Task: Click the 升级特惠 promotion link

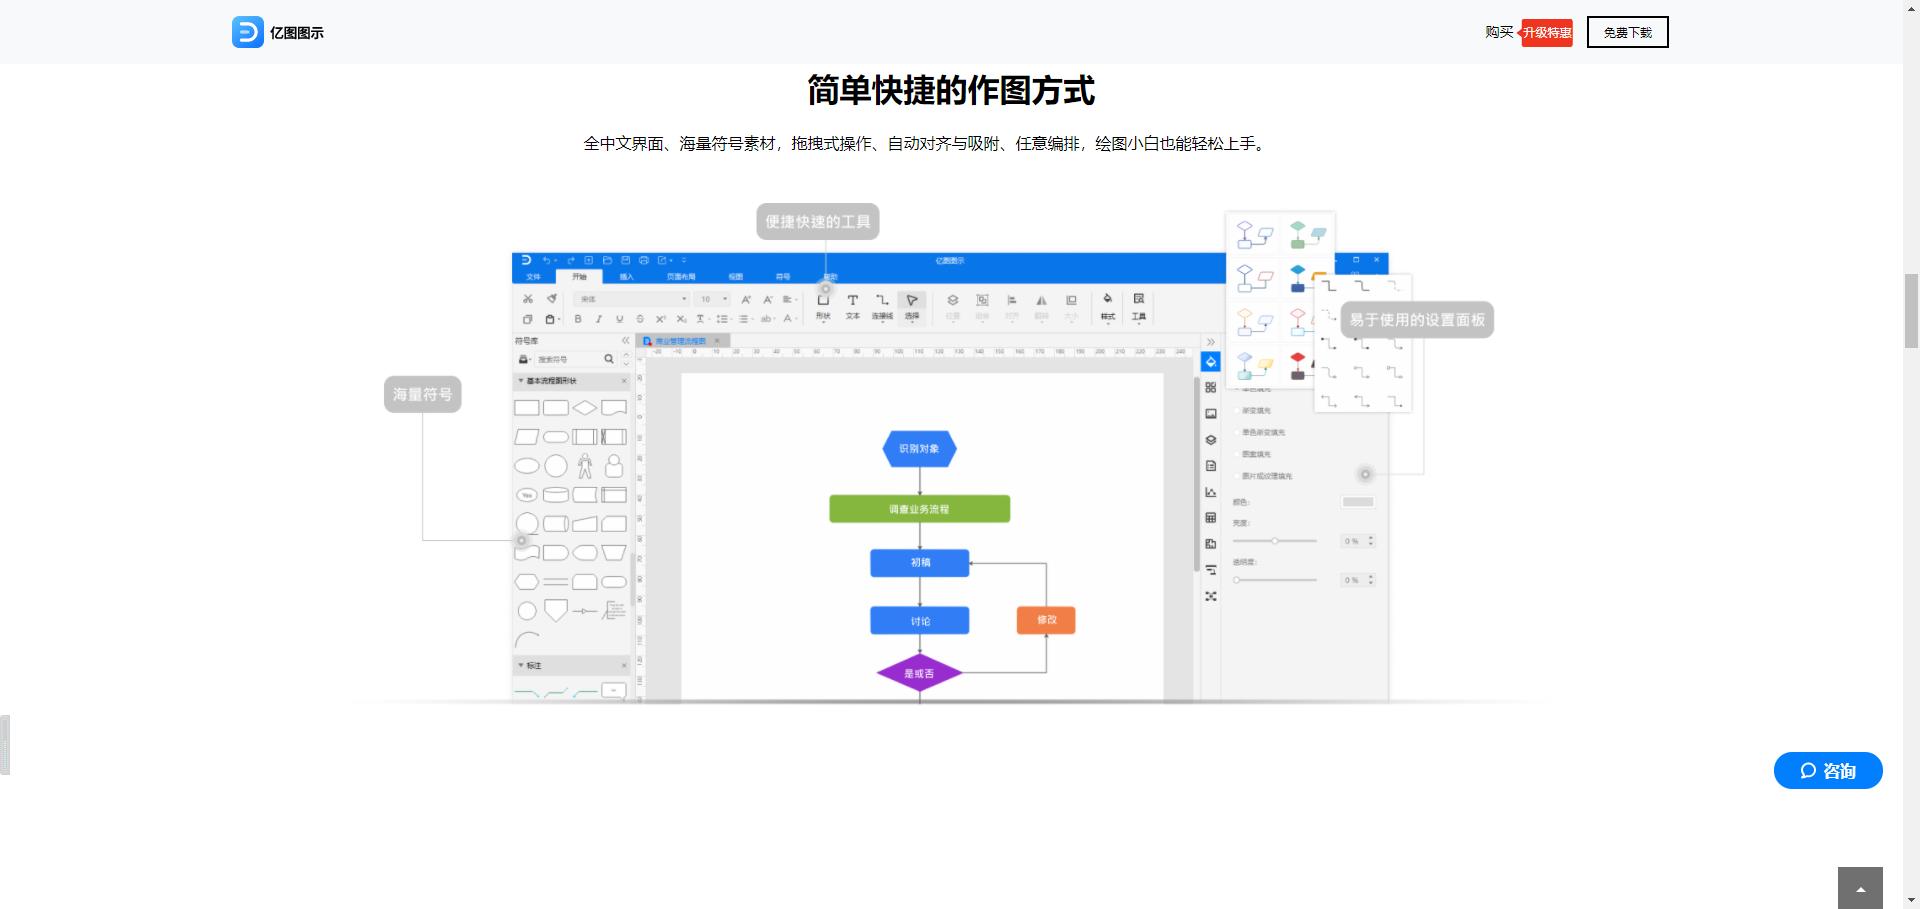Action: [x=1547, y=32]
